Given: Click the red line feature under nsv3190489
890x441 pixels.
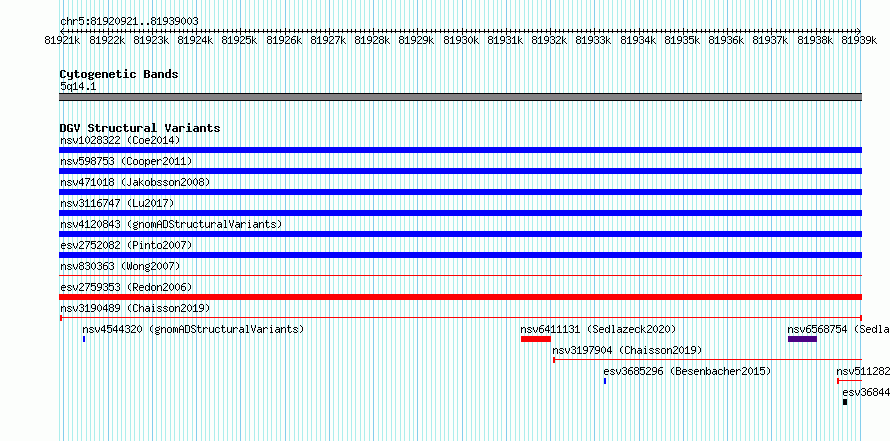Looking at the screenshot, I should tap(460, 318).
